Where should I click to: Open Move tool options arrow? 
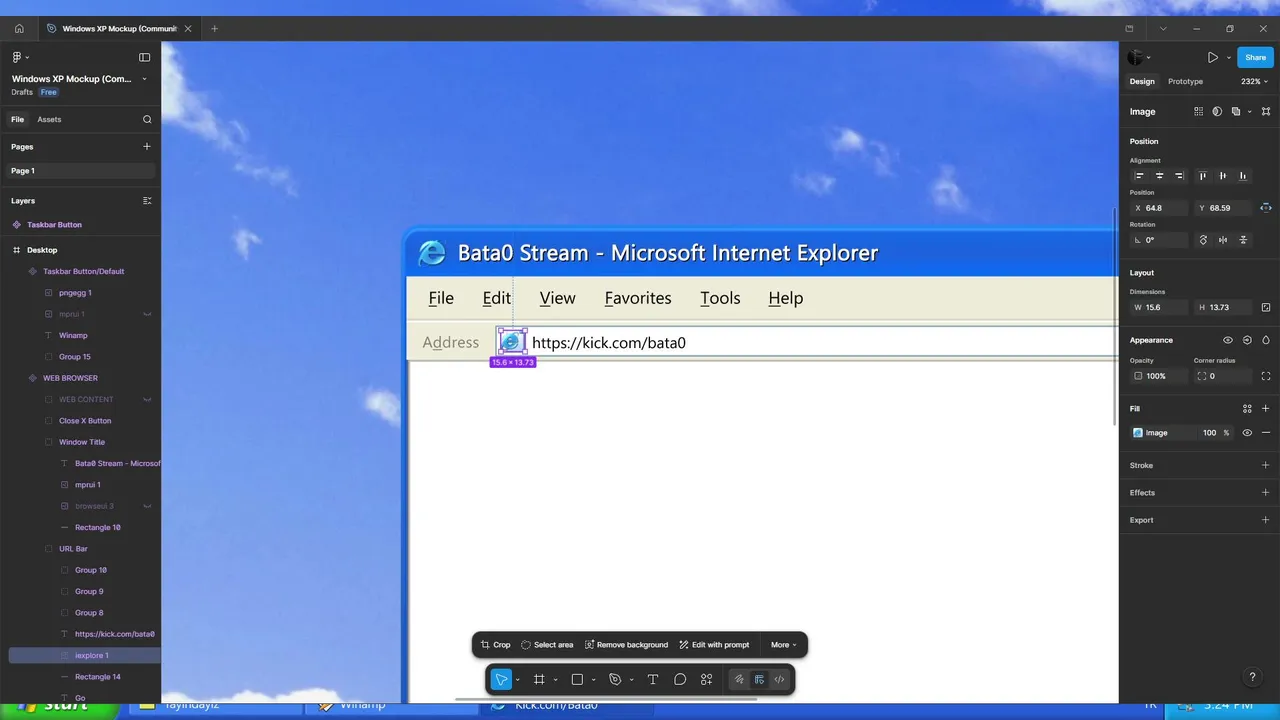tap(517, 681)
